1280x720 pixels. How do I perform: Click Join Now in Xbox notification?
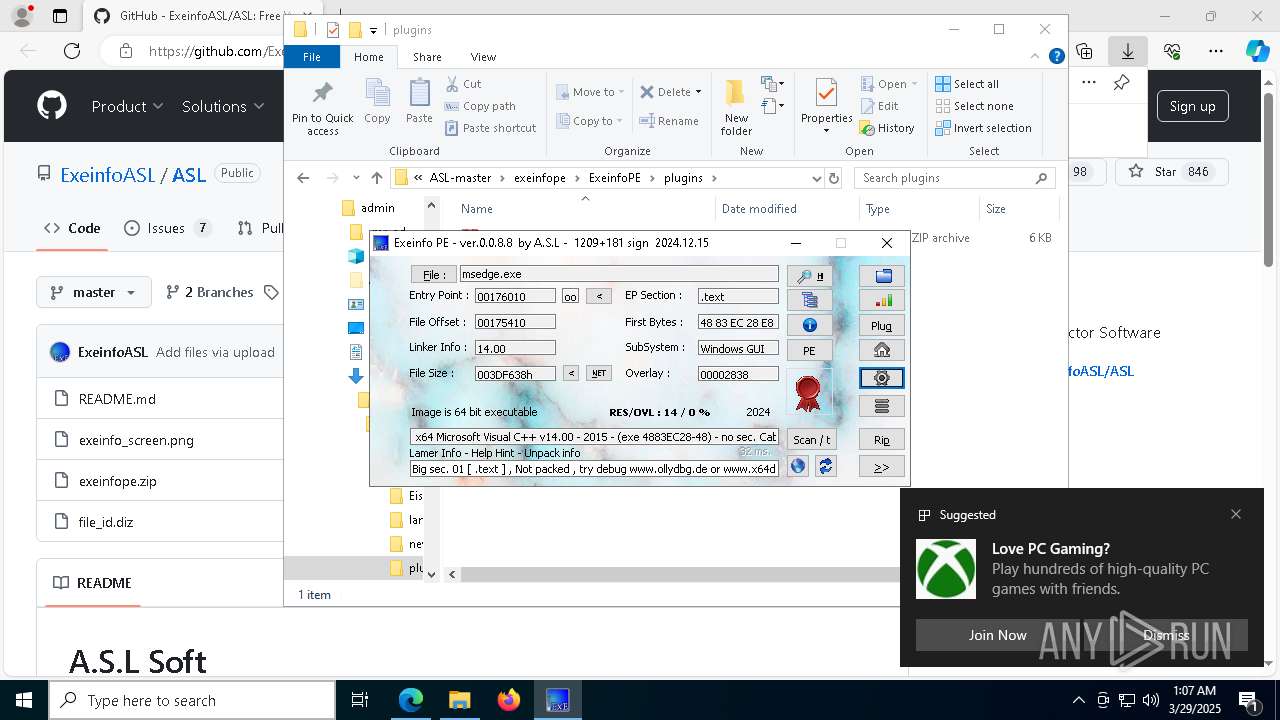(997, 635)
